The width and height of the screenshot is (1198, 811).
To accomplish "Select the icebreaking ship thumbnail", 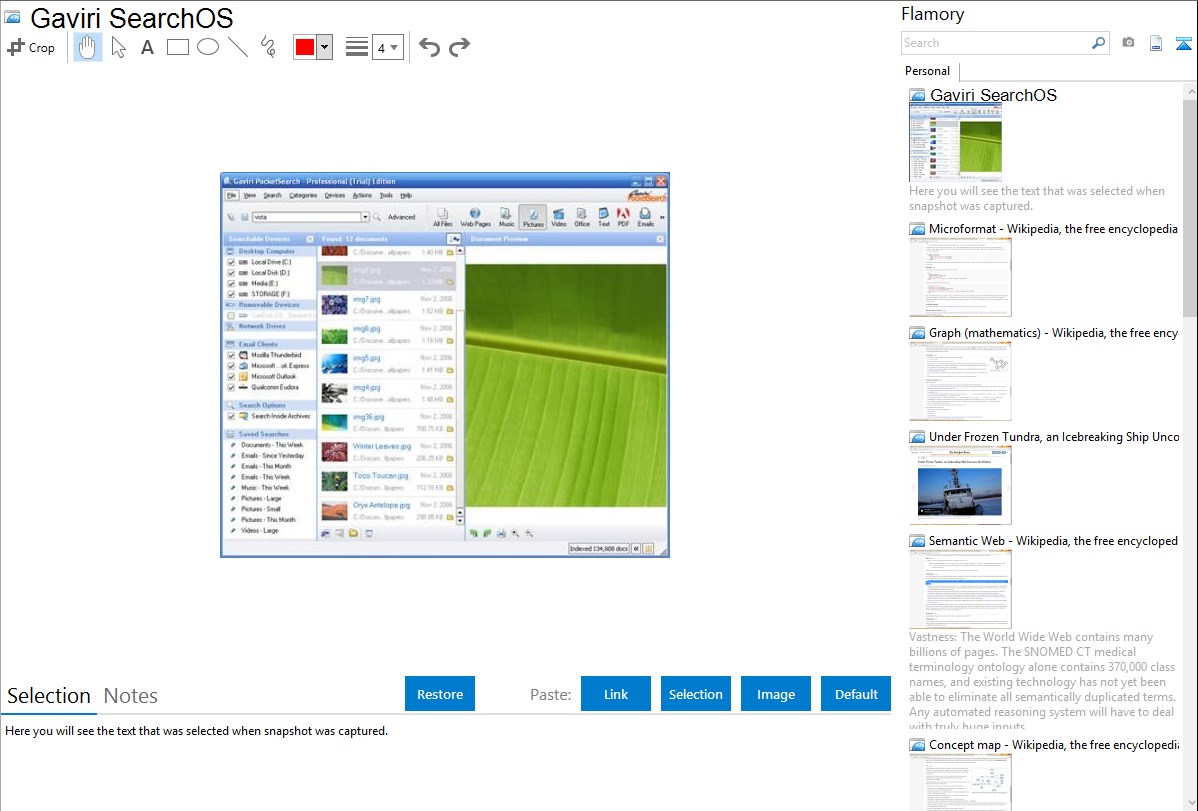I will (x=960, y=485).
